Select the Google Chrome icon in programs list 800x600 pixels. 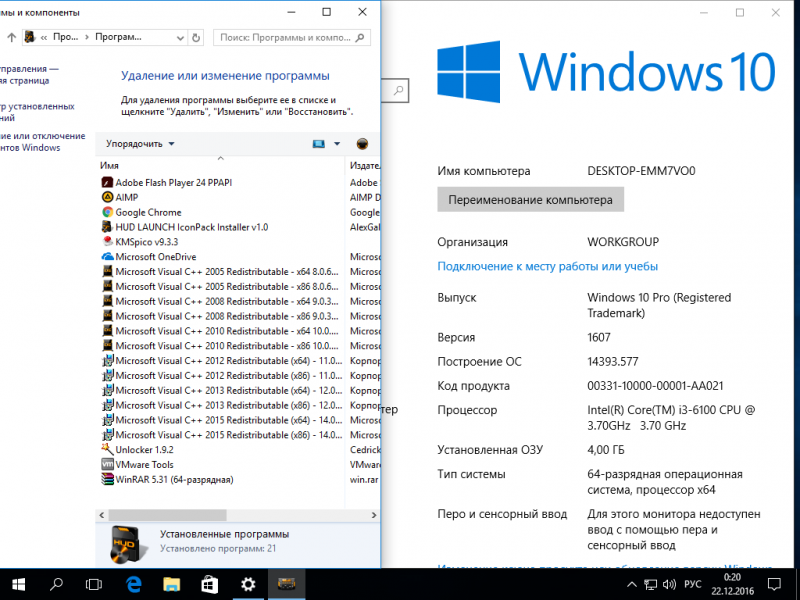[107, 212]
